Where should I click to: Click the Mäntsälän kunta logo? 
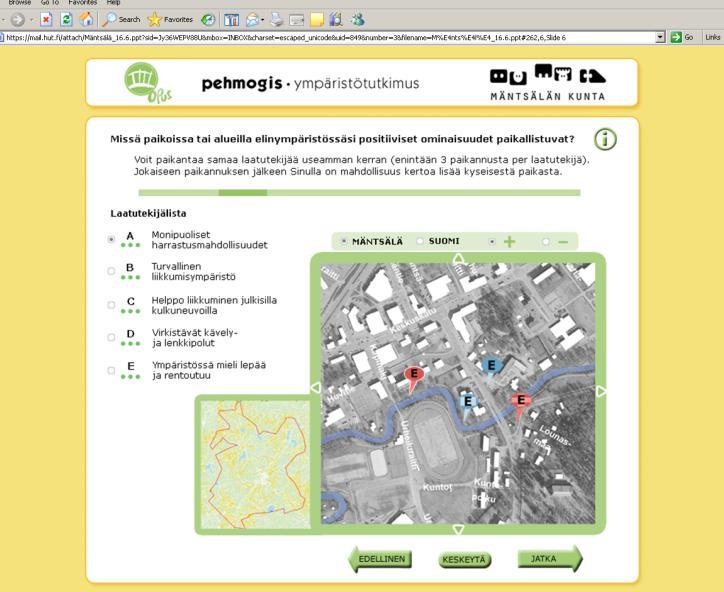tap(548, 82)
